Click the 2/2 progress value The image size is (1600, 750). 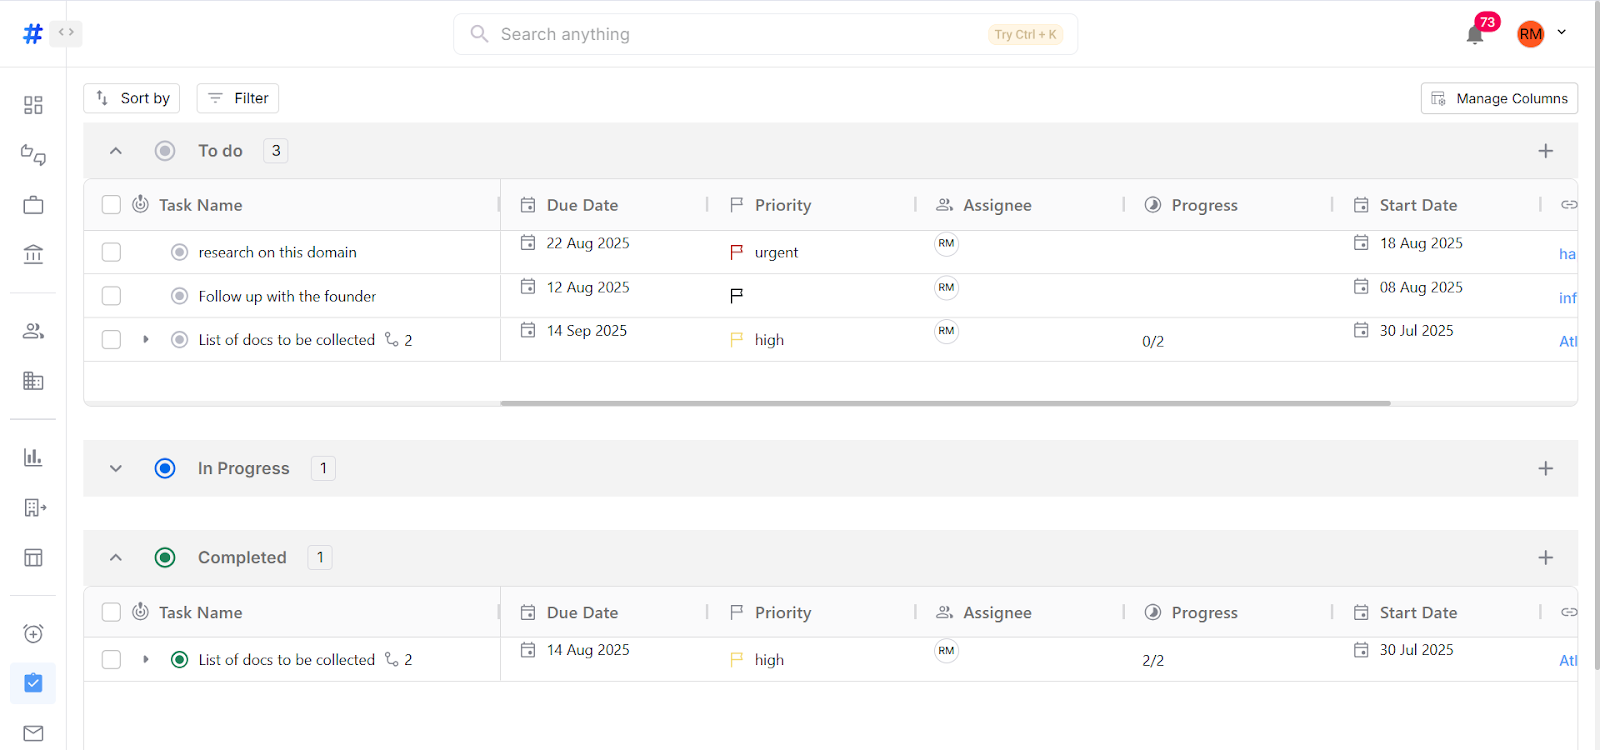pos(1153,660)
